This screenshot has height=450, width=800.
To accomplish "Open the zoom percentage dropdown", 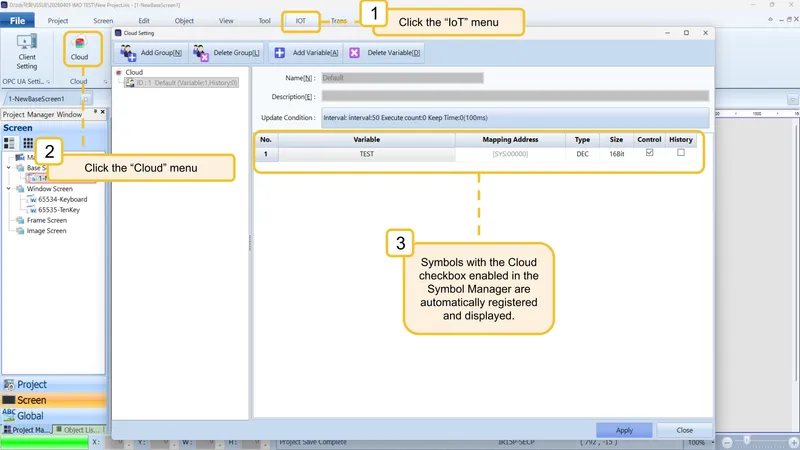I will tap(712, 443).
